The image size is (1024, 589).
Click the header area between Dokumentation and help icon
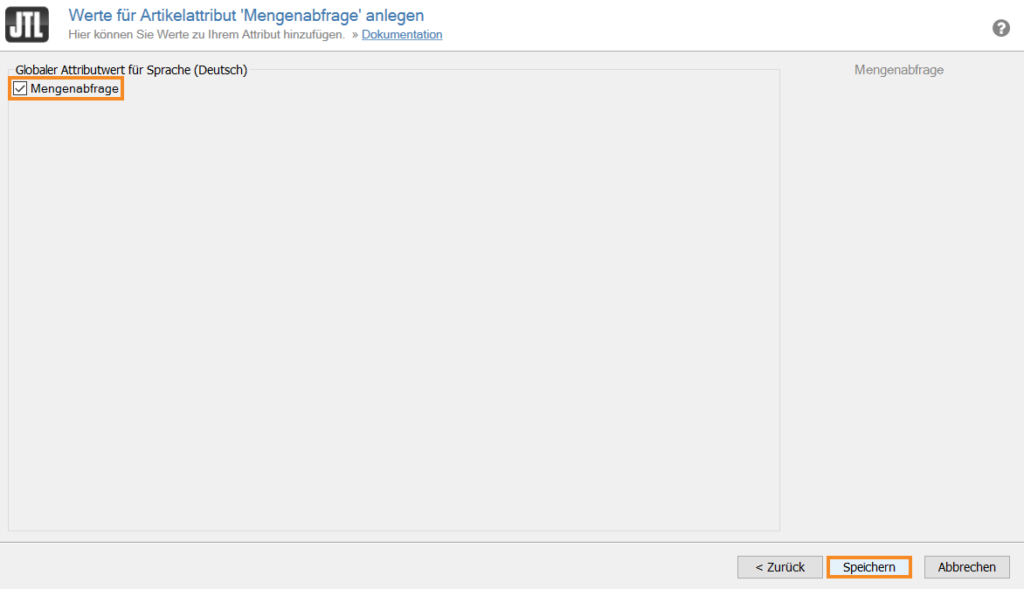pyautogui.click(x=700, y=28)
